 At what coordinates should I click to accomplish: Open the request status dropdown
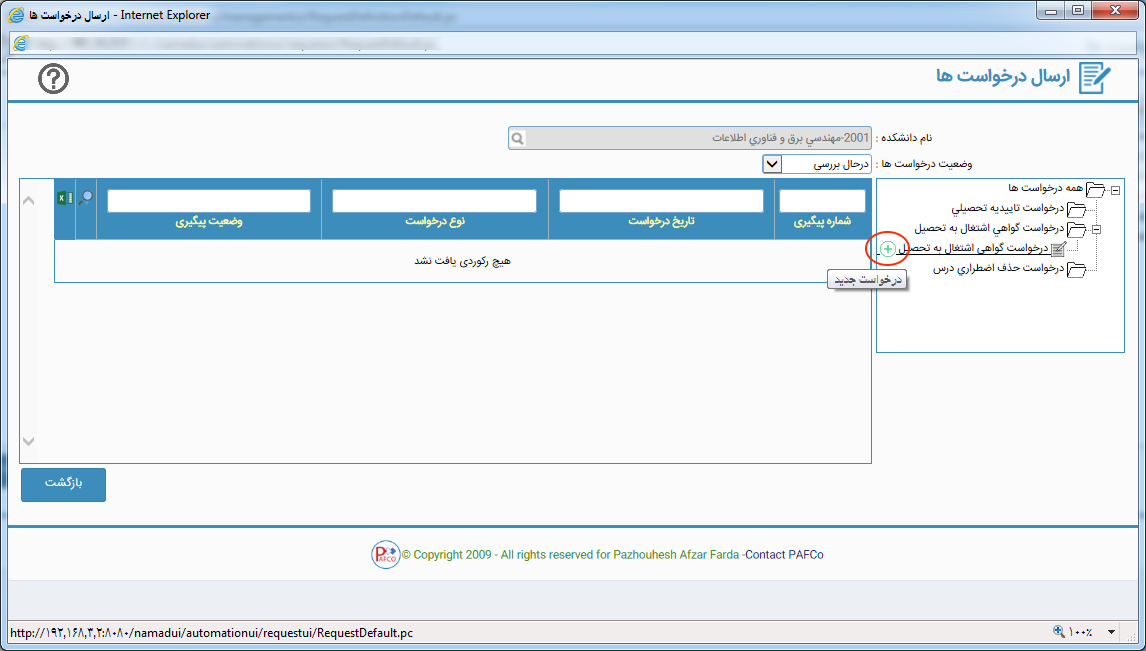pos(772,163)
